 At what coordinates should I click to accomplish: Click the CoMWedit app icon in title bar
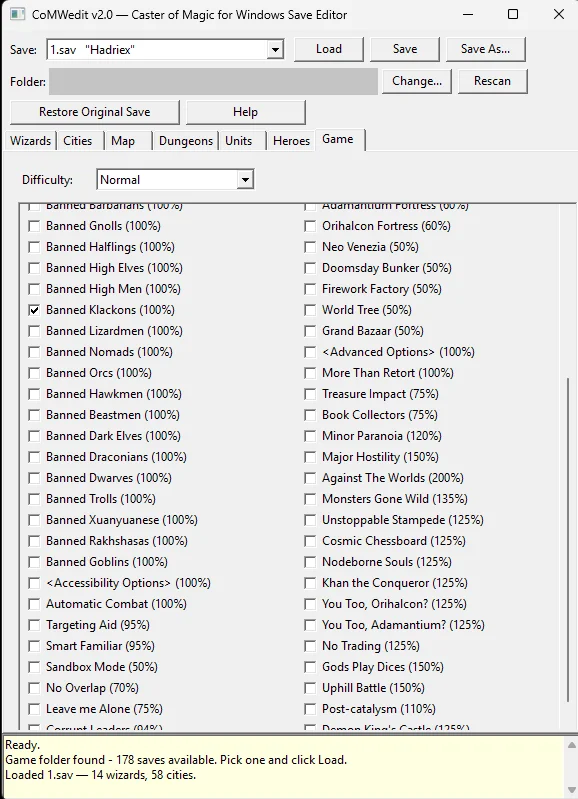click(17, 14)
